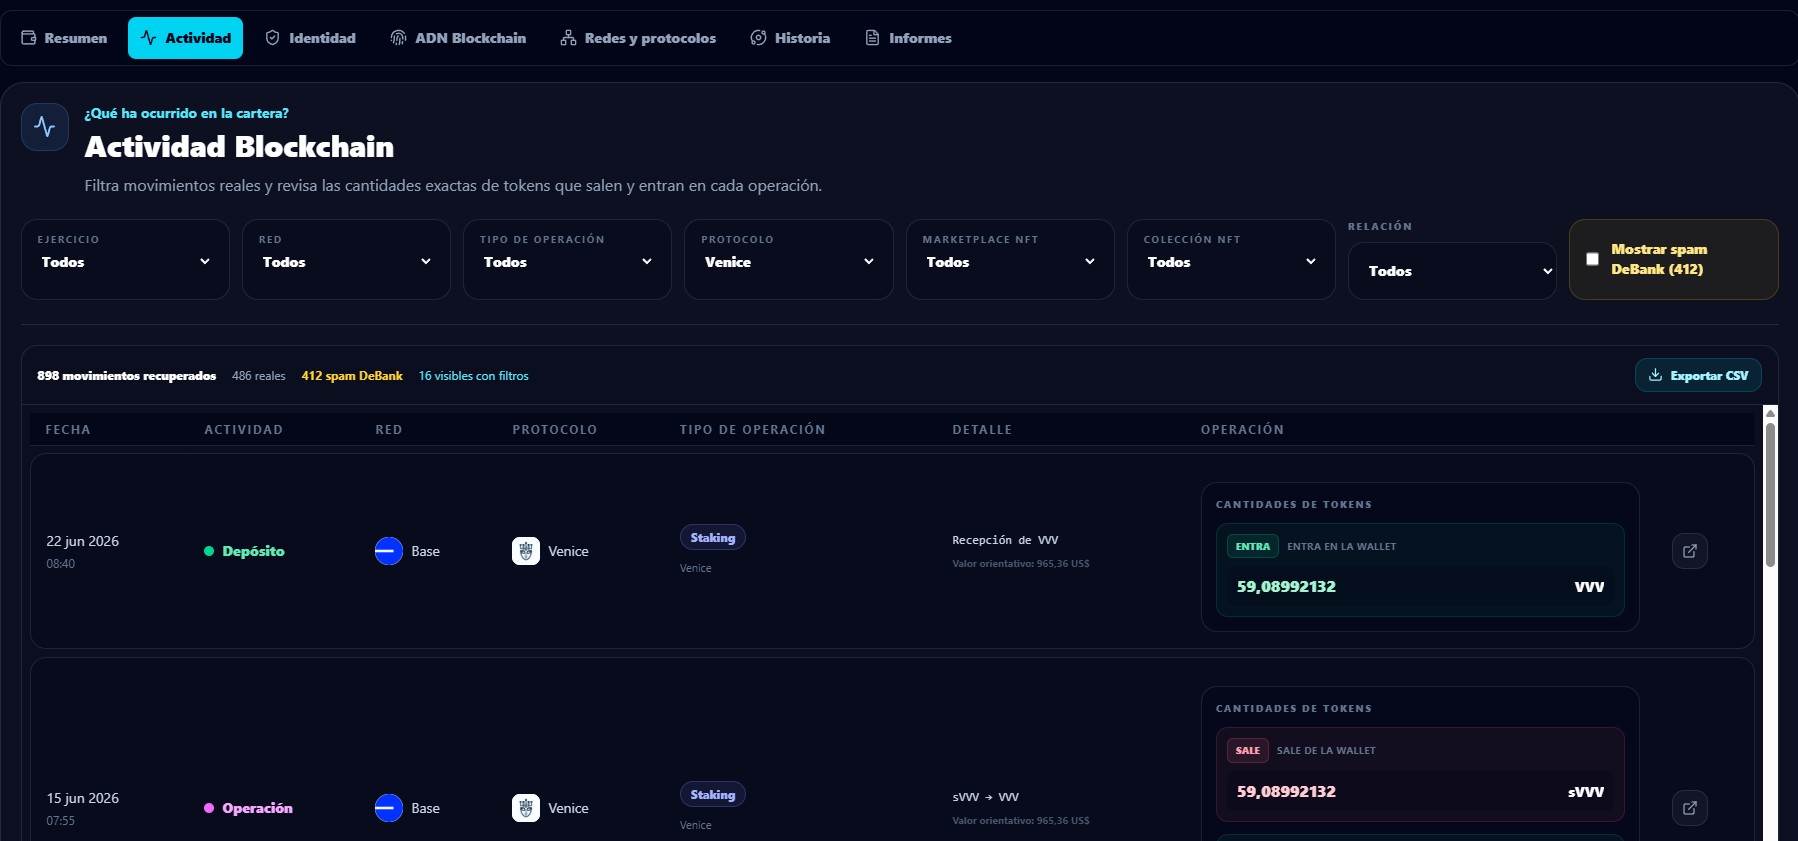Click the activity pulse icon beside Actividad Blockchain
Image resolution: width=1798 pixels, height=841 pixels.
pyautogui.click(x=45, y=127)
